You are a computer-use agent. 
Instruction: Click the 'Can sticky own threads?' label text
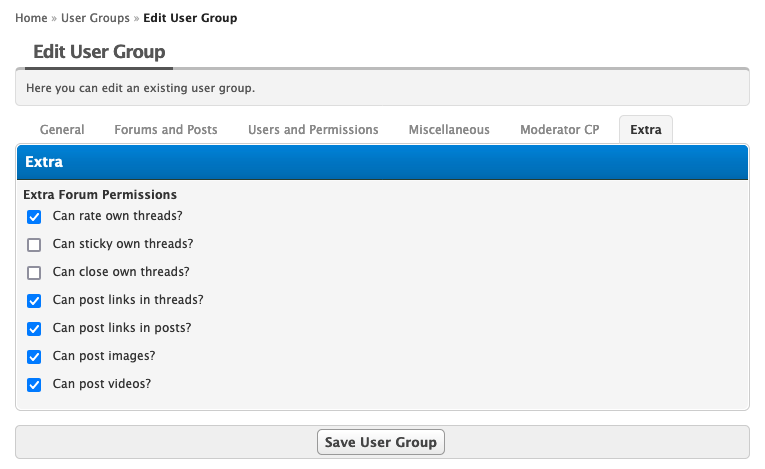(x=122, y=244)
